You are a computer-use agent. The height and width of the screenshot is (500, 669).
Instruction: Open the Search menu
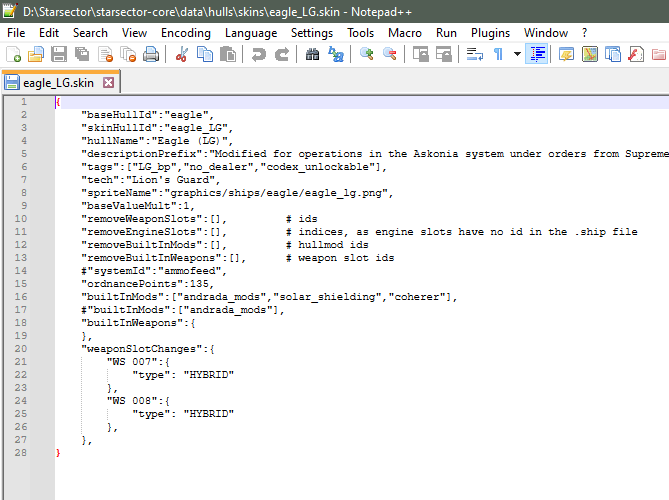pyautogui.click(x=90, y=33)
